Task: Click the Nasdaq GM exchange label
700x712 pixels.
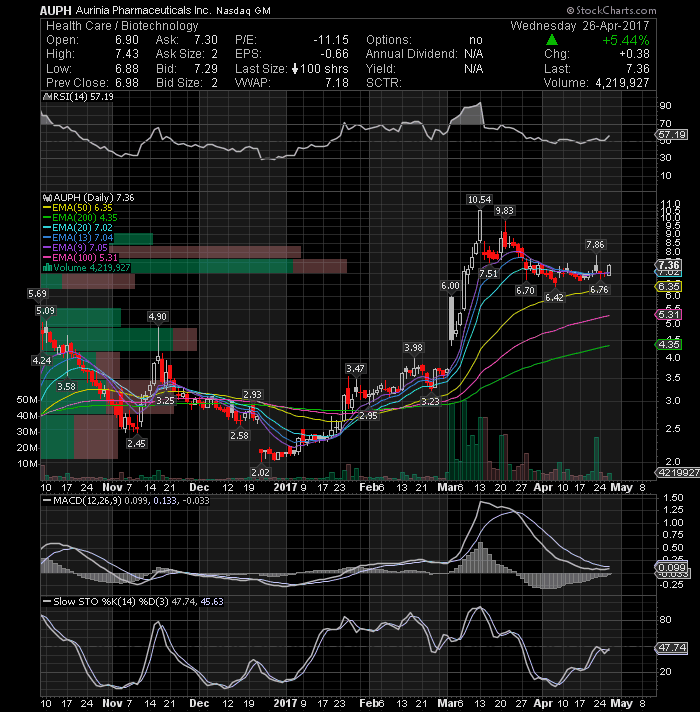Action: pos(243,11)
